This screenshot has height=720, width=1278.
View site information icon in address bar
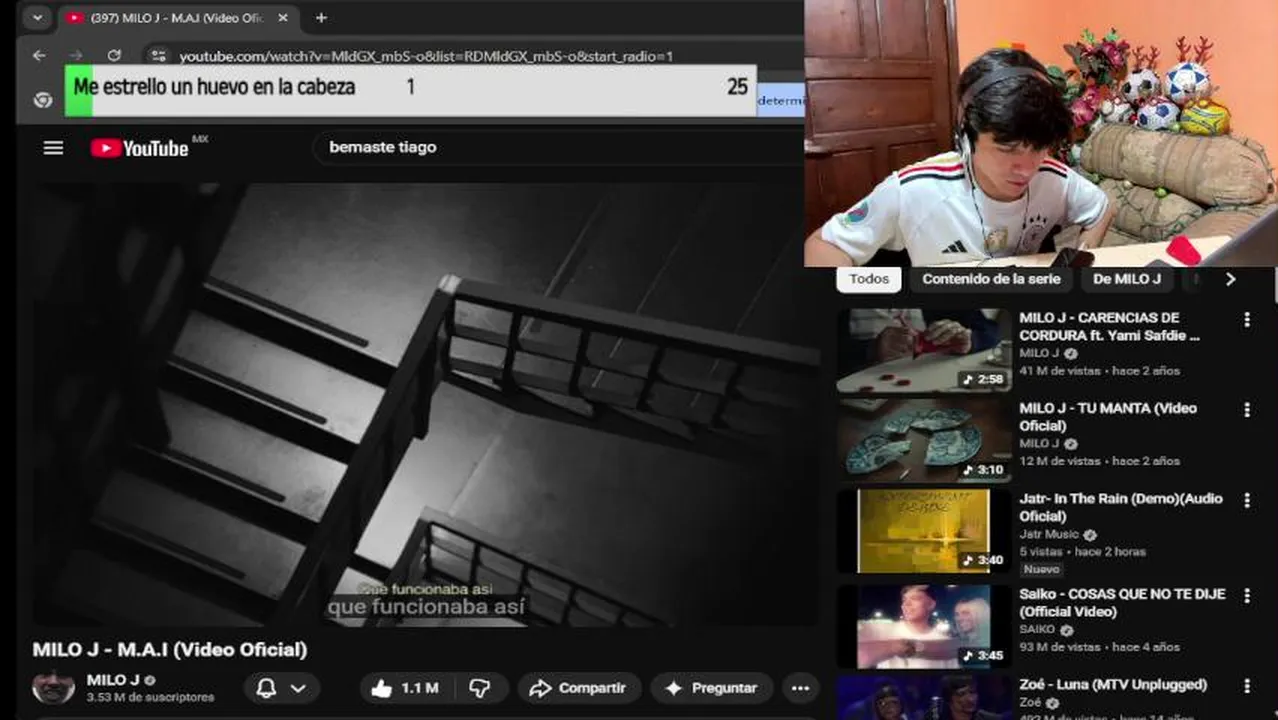[157, 56]
